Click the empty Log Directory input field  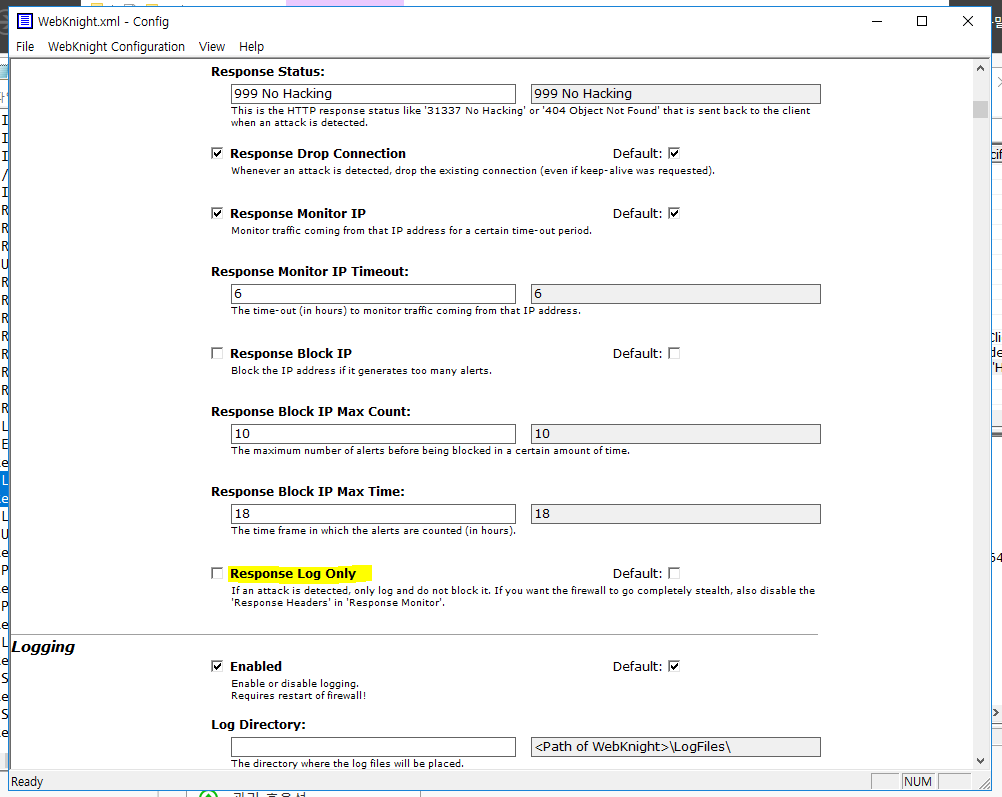coord(373,747)
